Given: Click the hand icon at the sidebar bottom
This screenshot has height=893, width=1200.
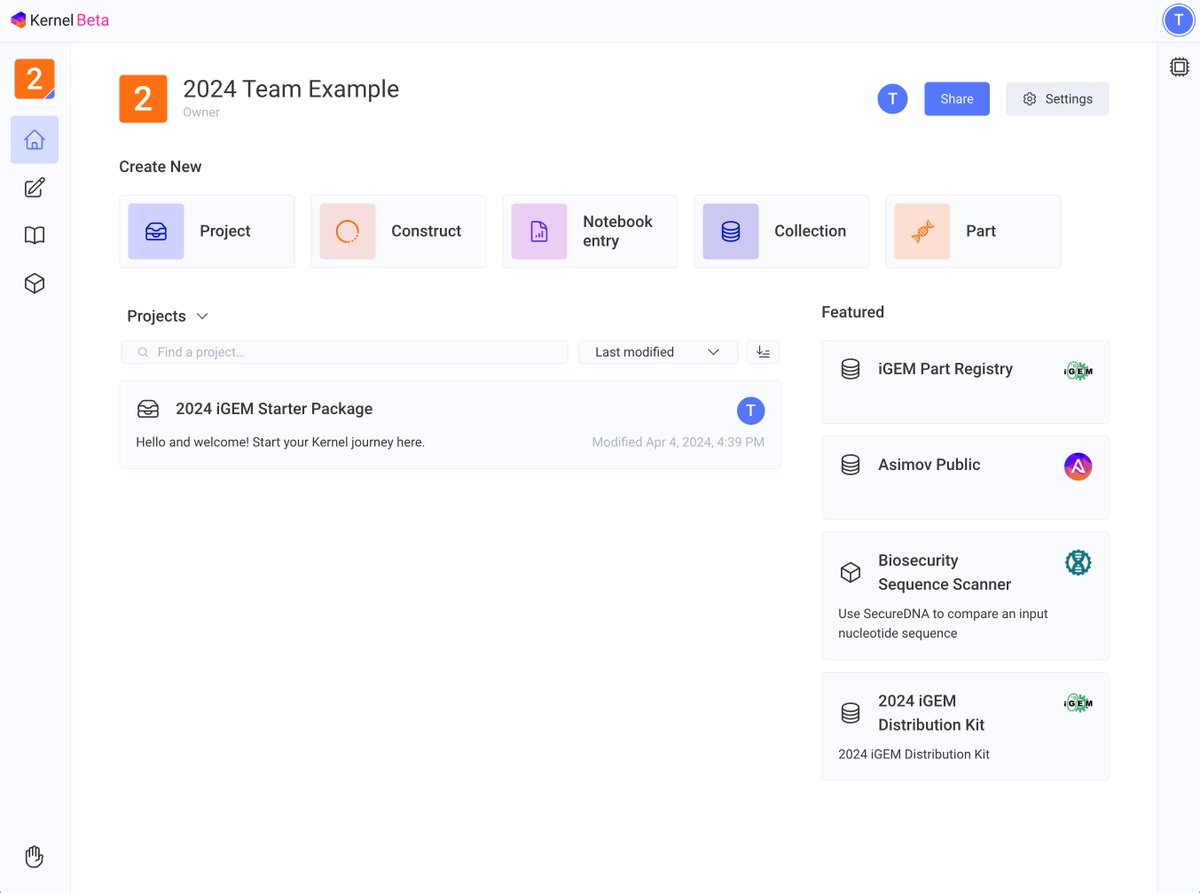Looking at the screenshot, I should (x=34, y=857).
